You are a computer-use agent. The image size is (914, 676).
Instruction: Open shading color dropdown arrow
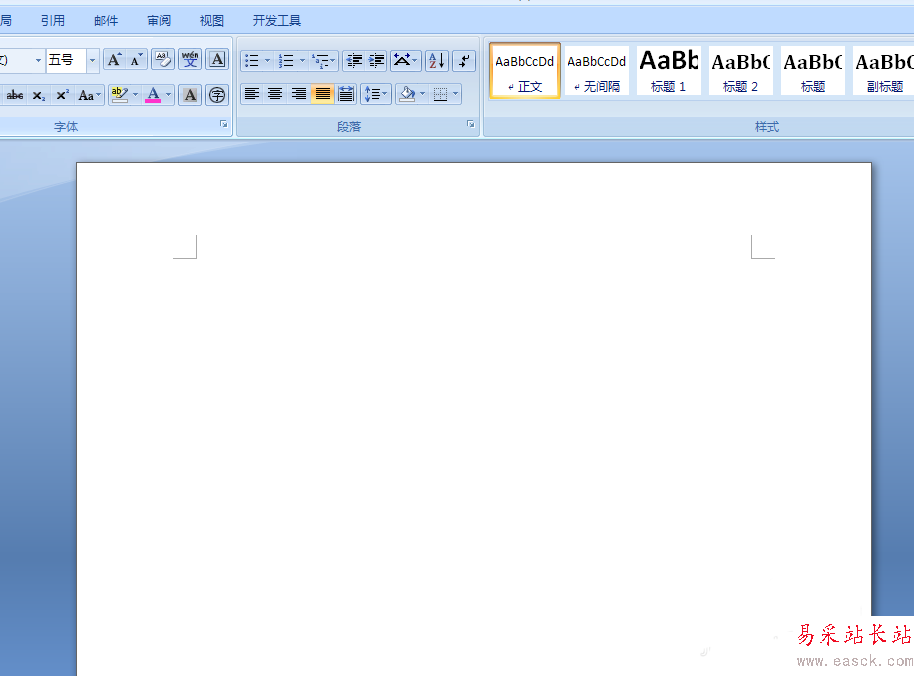click(x=423, y=94)
